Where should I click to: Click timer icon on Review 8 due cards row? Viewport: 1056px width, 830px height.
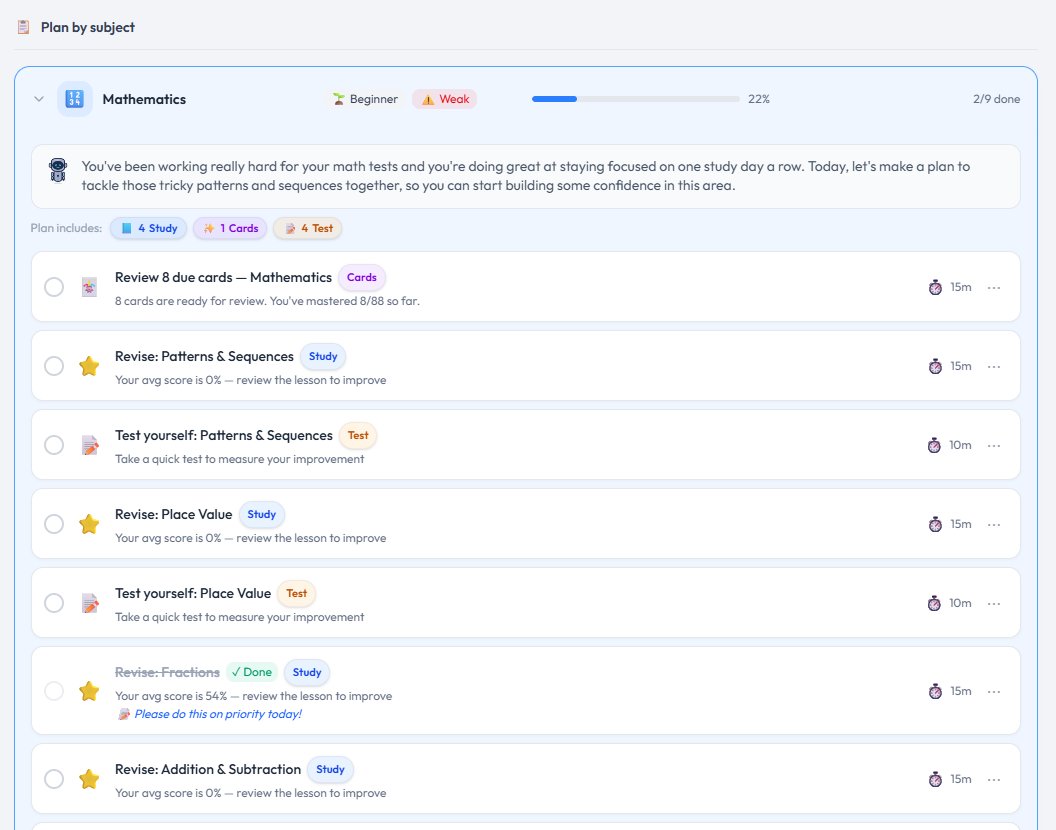(x=935, y=288)
